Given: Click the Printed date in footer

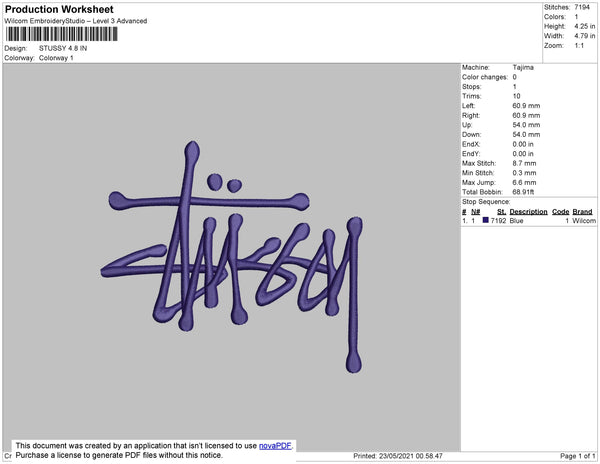Looking at the screenshot, I should pos(398,456).
